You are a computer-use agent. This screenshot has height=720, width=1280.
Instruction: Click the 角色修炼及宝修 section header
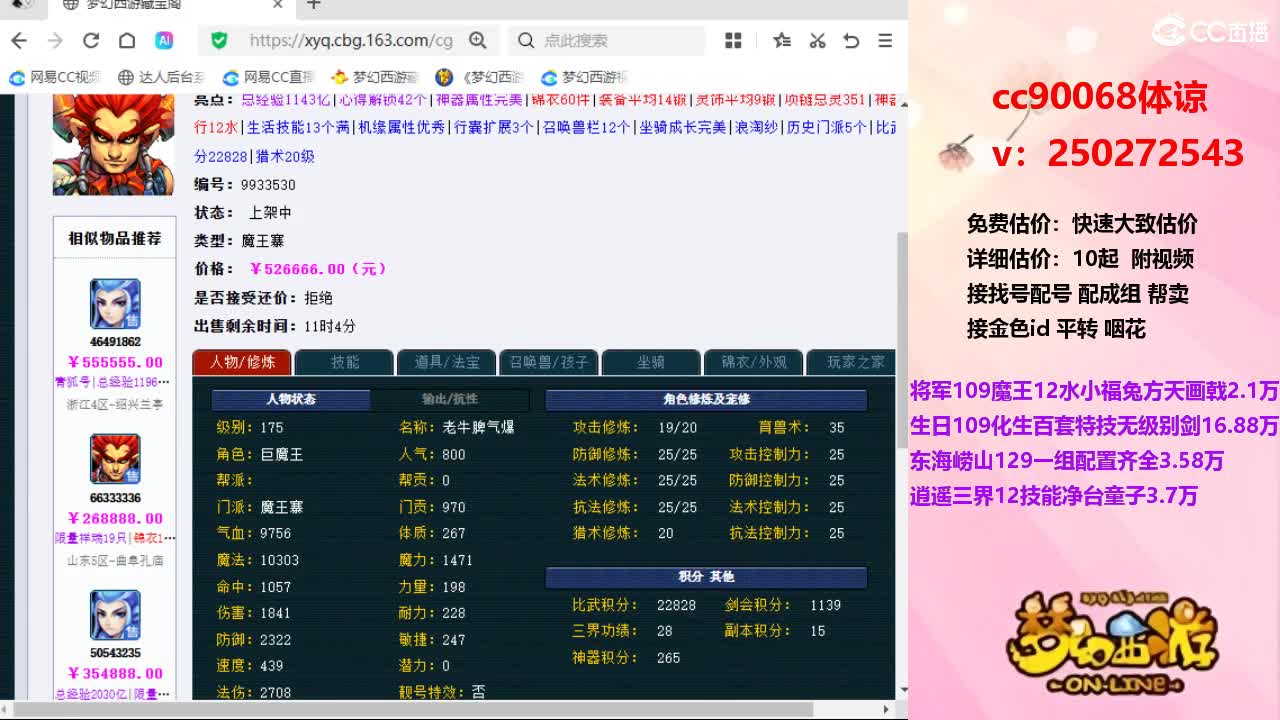[706, 400]
